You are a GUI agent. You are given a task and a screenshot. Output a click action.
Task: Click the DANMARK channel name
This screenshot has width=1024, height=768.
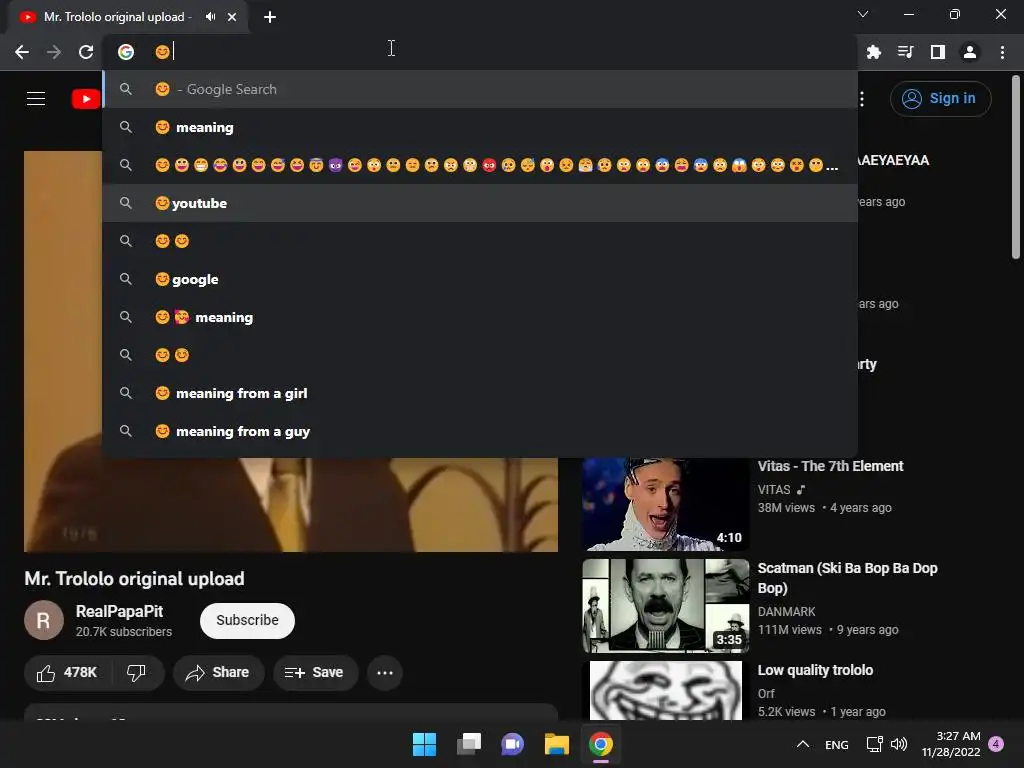786,612
